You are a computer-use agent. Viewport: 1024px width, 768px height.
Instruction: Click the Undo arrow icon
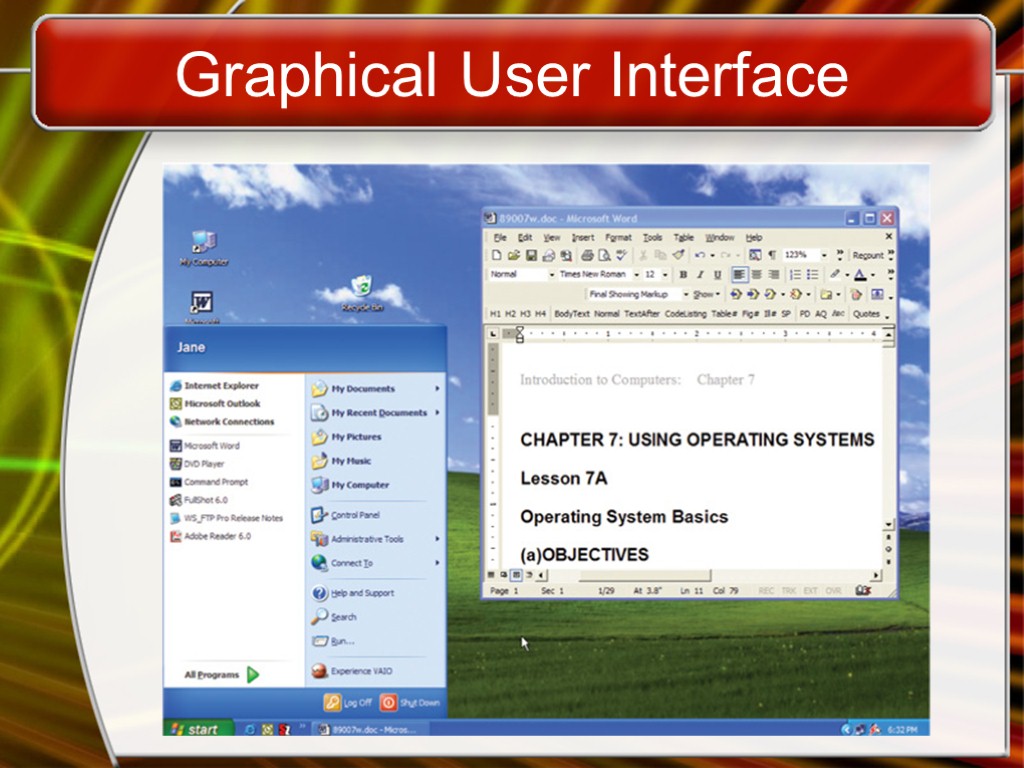[700, 255]
